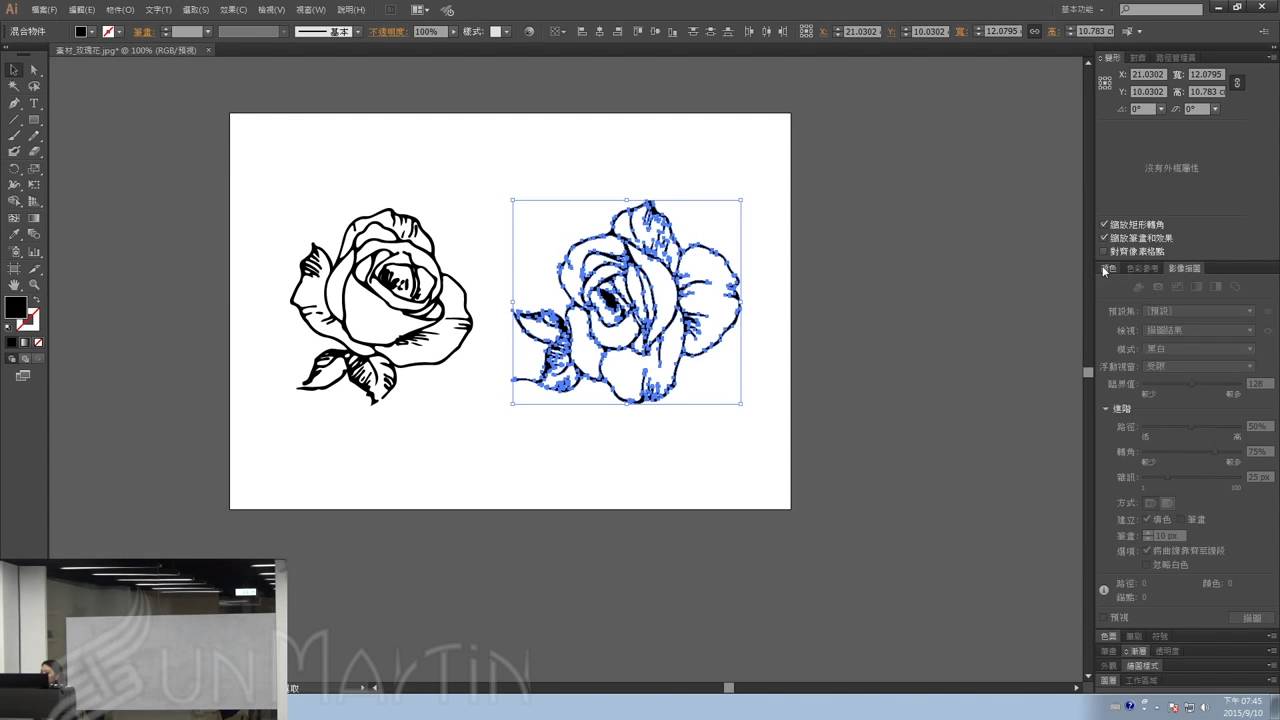The width and height of the screenshot is (1280, 720).
Task: Close the 素材_玫瑰花.jpg document tab
Action: pyautogui.click(x=209, y=50)
